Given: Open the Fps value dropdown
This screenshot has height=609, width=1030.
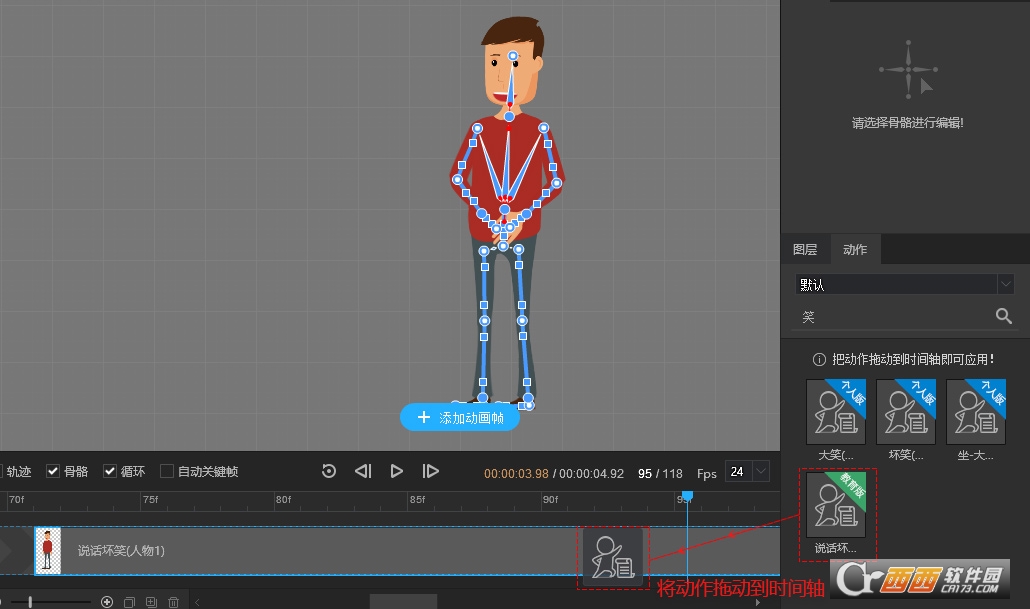Looking at the screenshot, I should tap(760, 471).
